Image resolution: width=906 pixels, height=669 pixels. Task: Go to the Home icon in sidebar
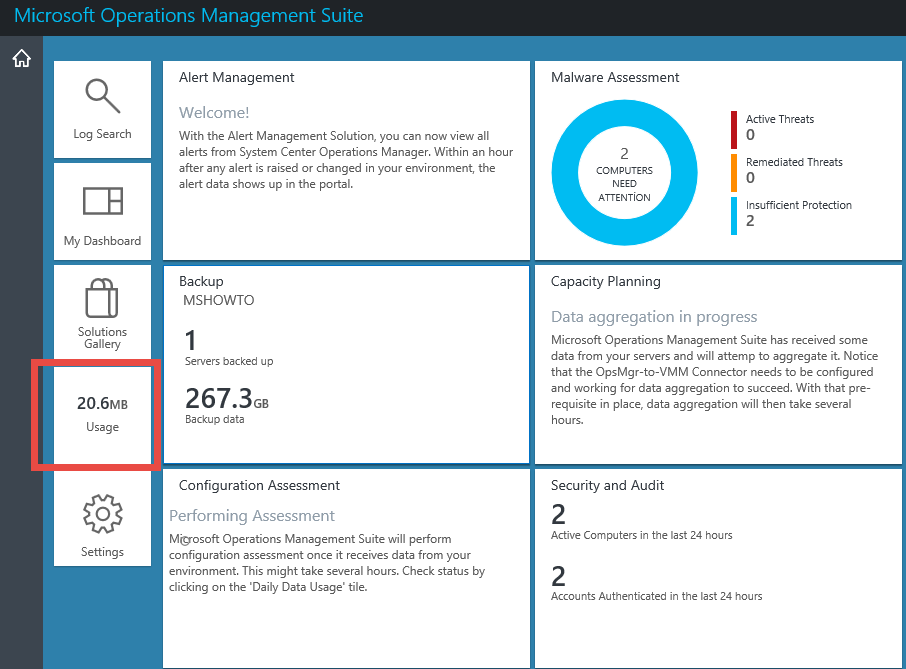pyautogui.click(x=21, y=58)
